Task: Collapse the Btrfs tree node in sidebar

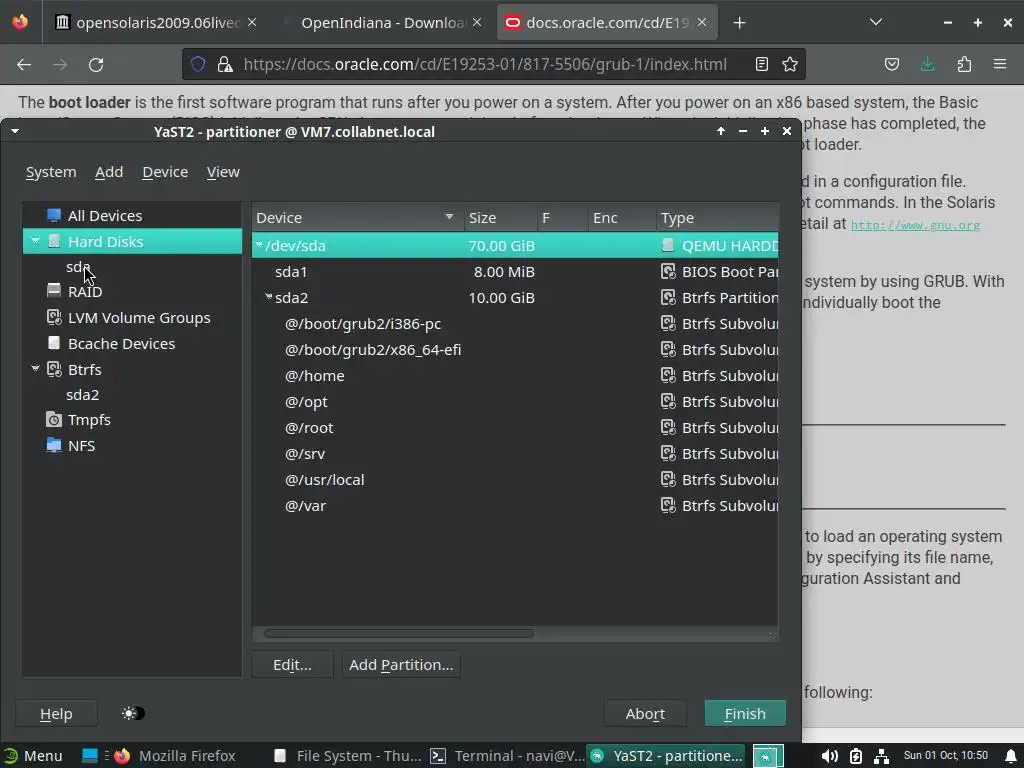Action: point(35,369)
